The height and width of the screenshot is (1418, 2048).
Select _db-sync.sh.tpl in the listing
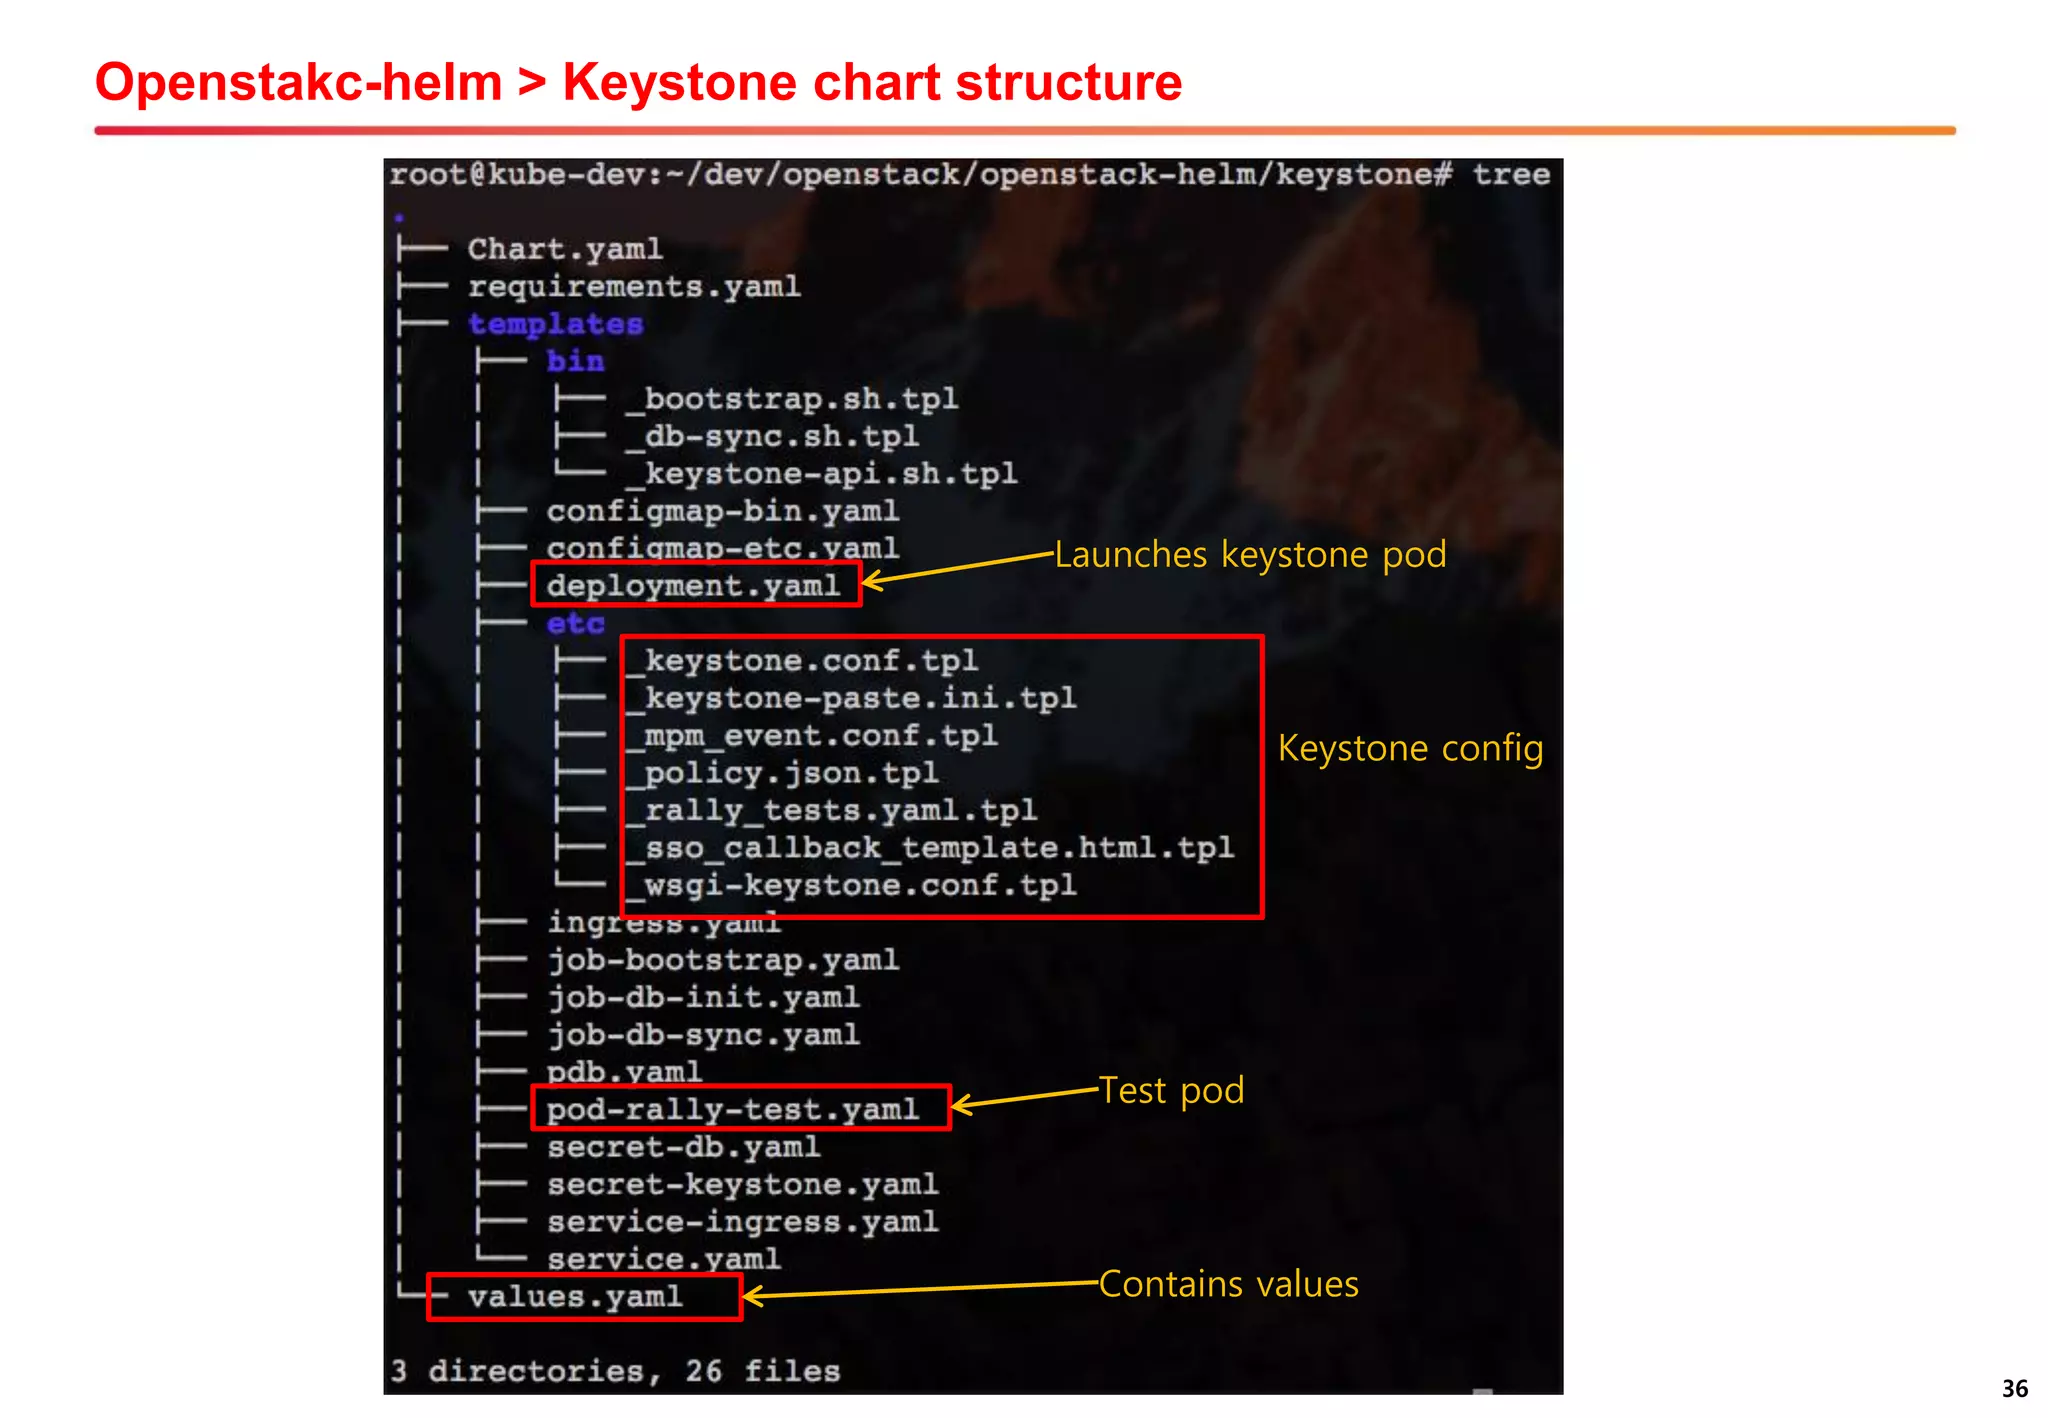tap(771, 436)
